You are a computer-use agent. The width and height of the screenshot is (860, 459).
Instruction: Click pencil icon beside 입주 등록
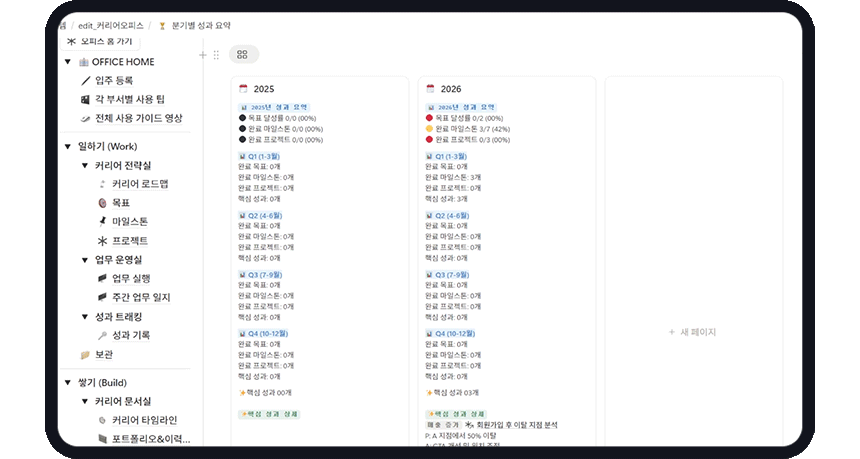tap(85, 81)
